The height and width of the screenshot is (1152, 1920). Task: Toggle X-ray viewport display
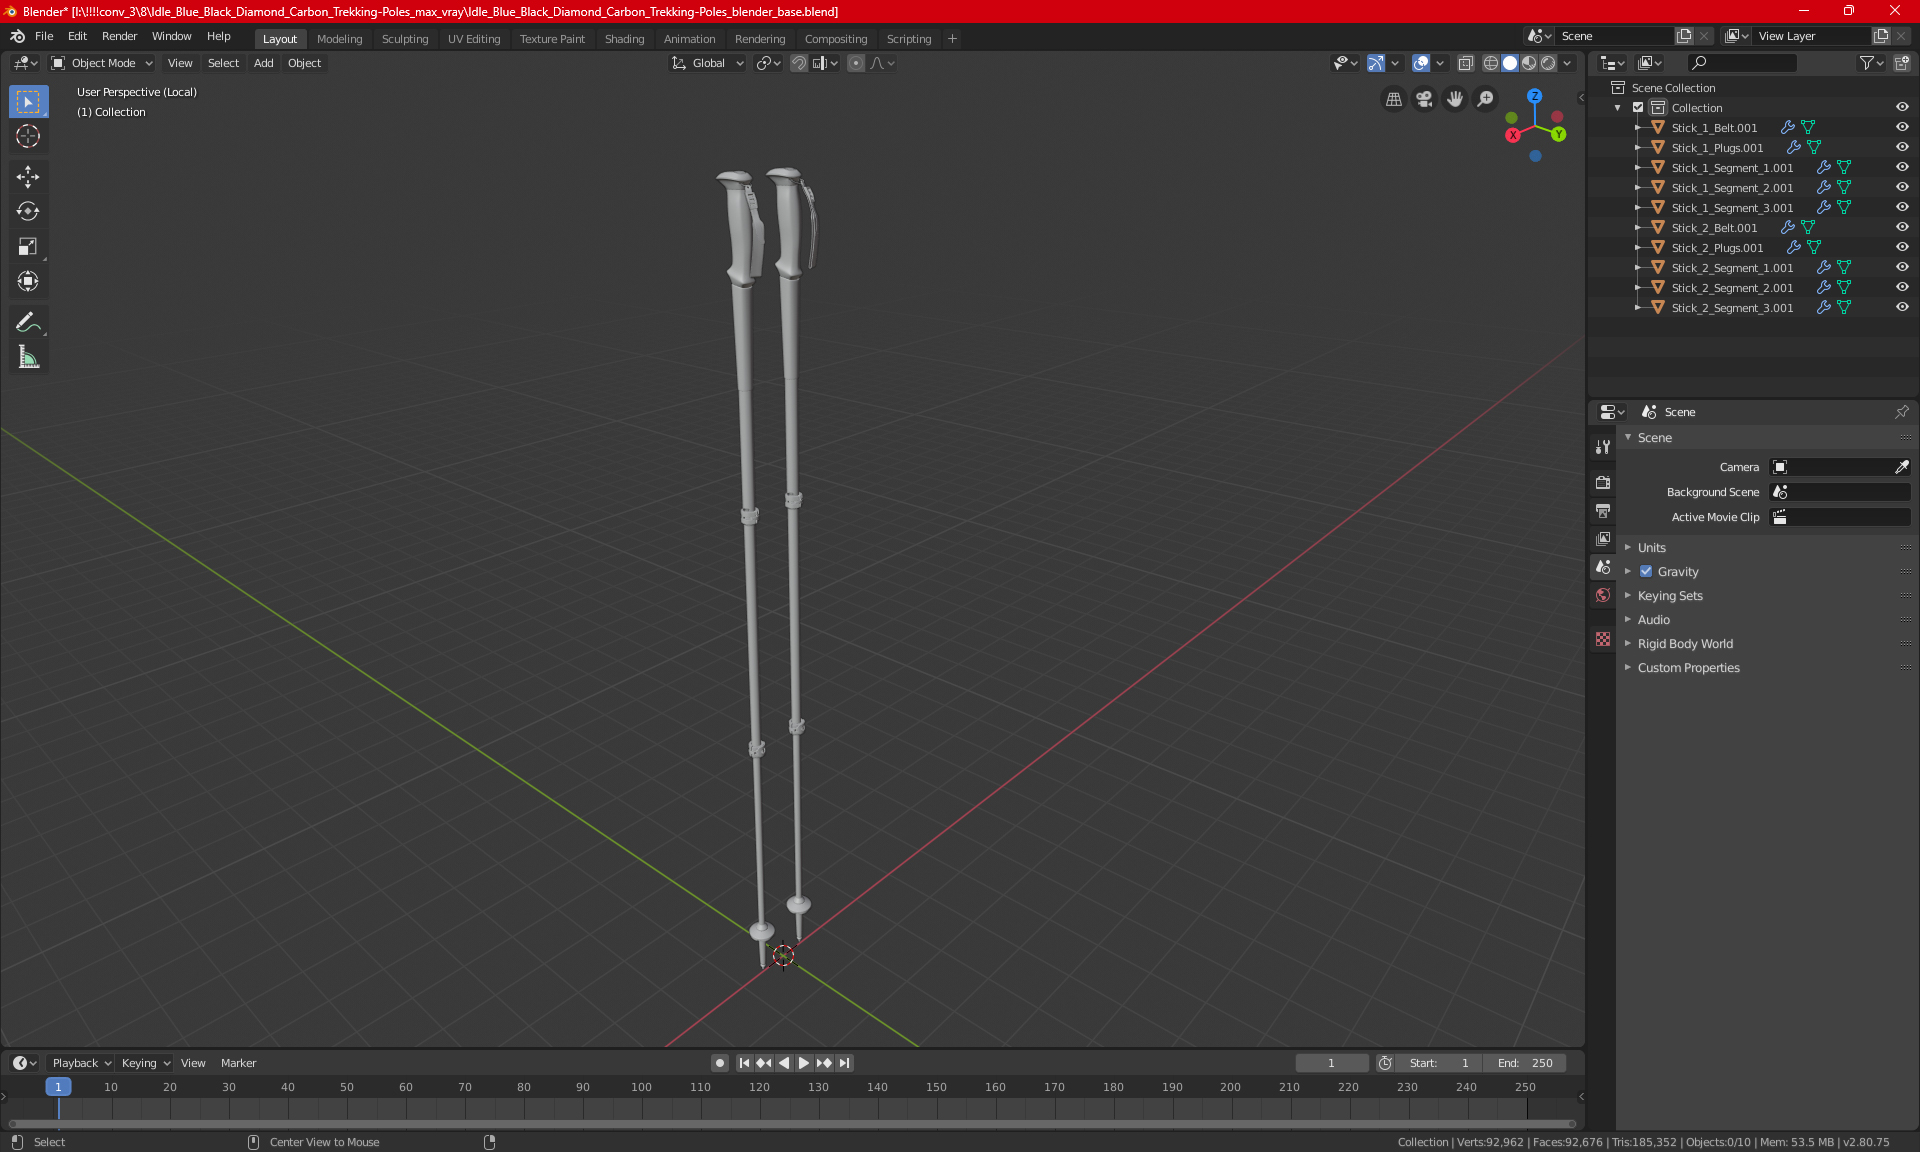pos(1466,63)
